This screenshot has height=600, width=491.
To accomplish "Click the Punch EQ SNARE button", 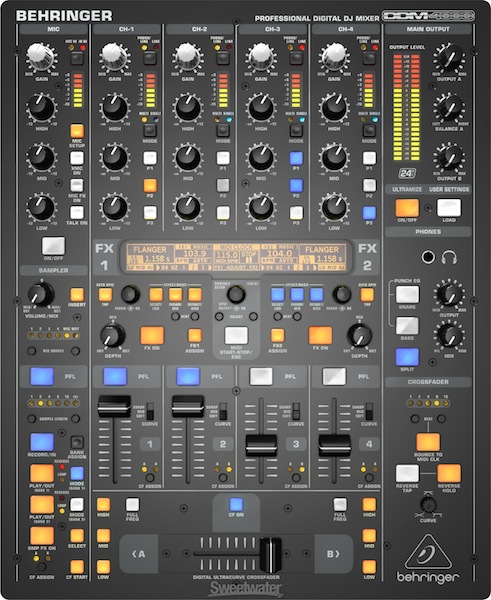I will coord(407,294).
